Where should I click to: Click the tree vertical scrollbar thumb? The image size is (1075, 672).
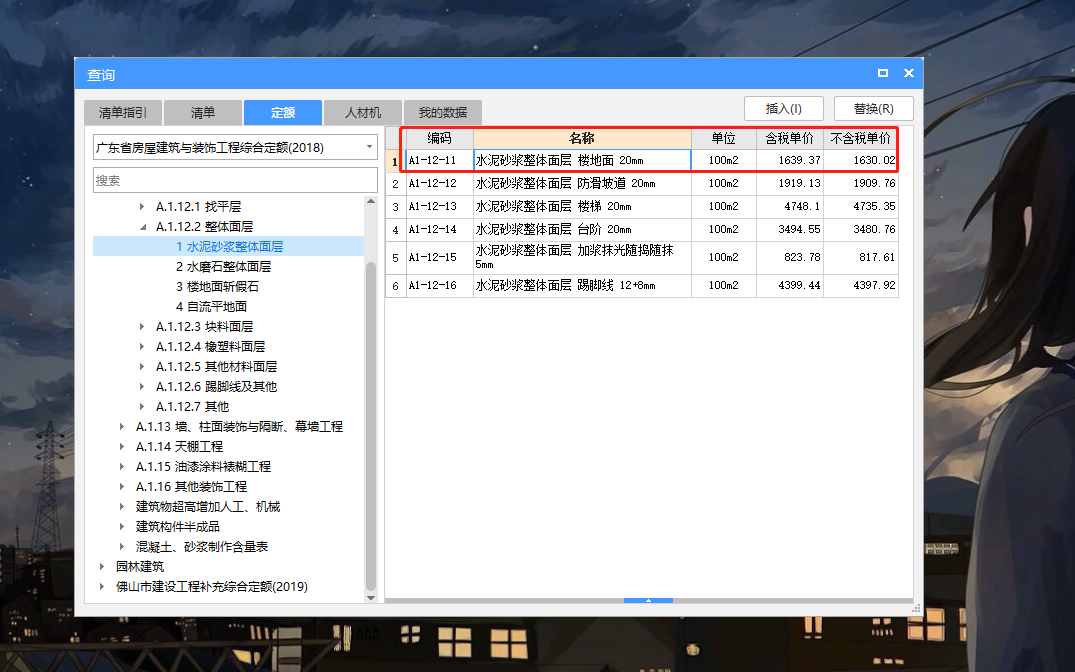(x=371, y=426)
